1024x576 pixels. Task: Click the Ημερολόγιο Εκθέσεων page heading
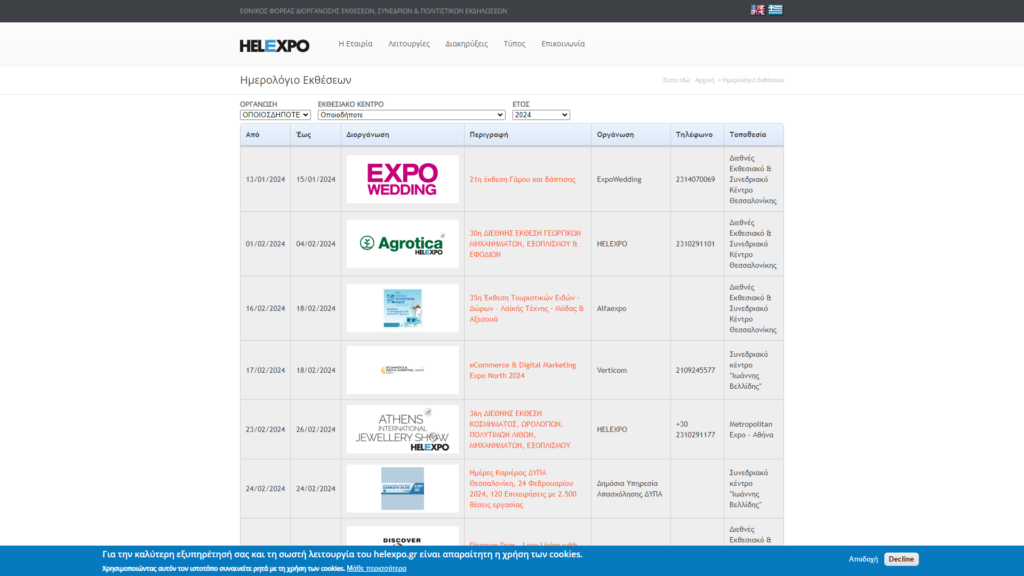(x=295, y=80)
